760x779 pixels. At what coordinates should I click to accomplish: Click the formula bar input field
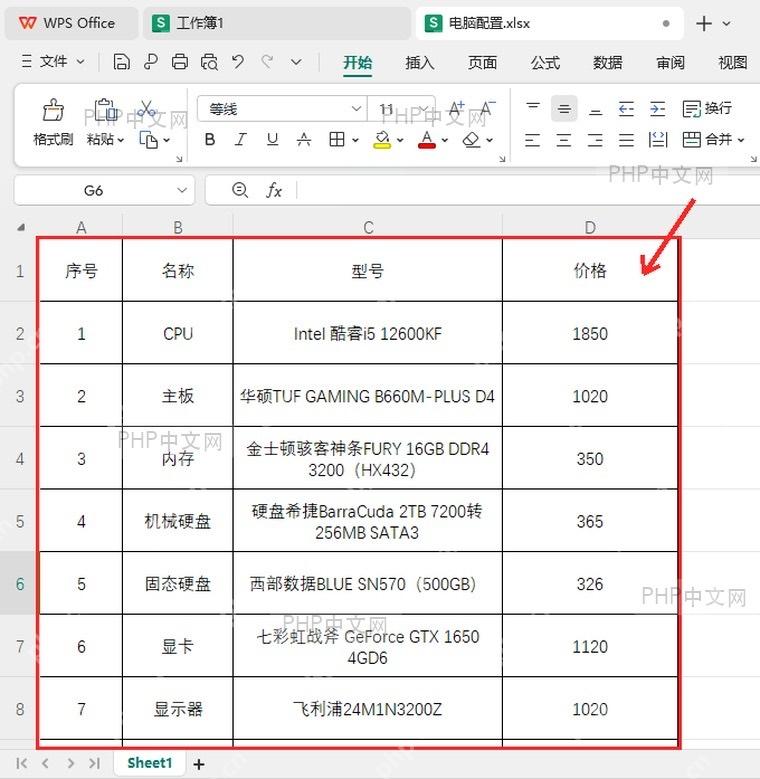pos(529,190)
